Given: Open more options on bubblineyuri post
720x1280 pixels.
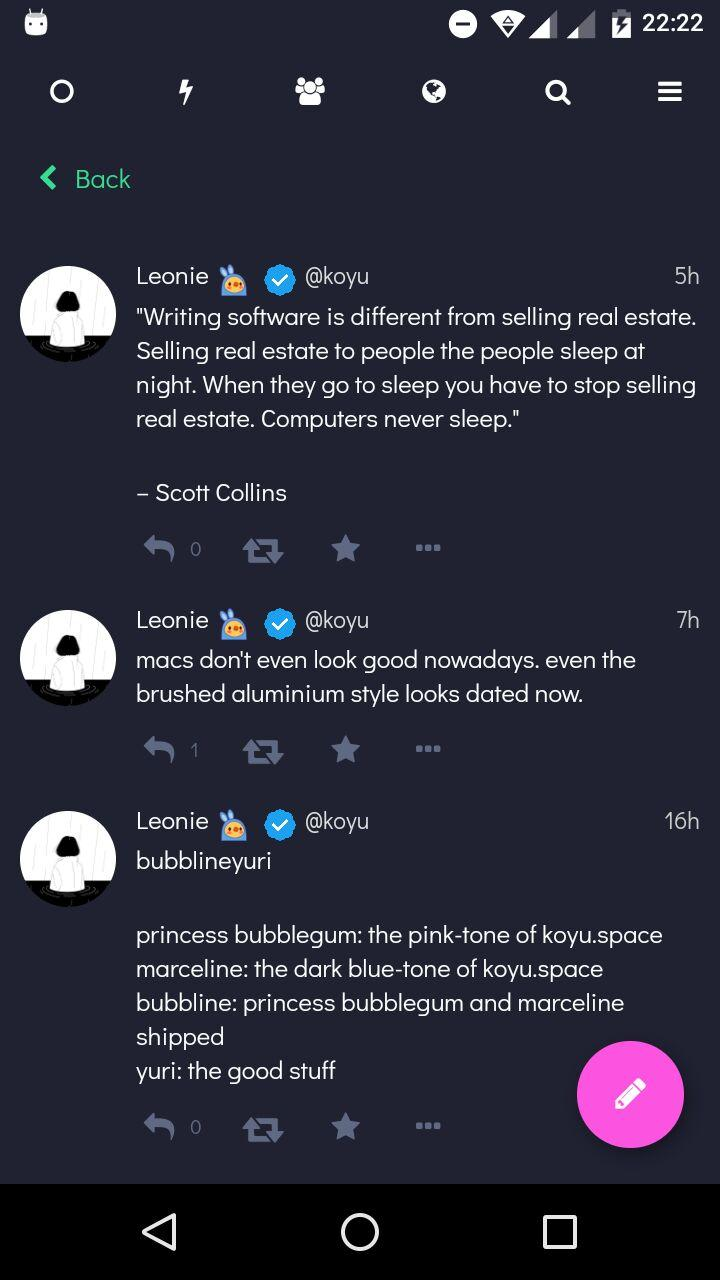Looking at the screenshot, I should 428,1126.
